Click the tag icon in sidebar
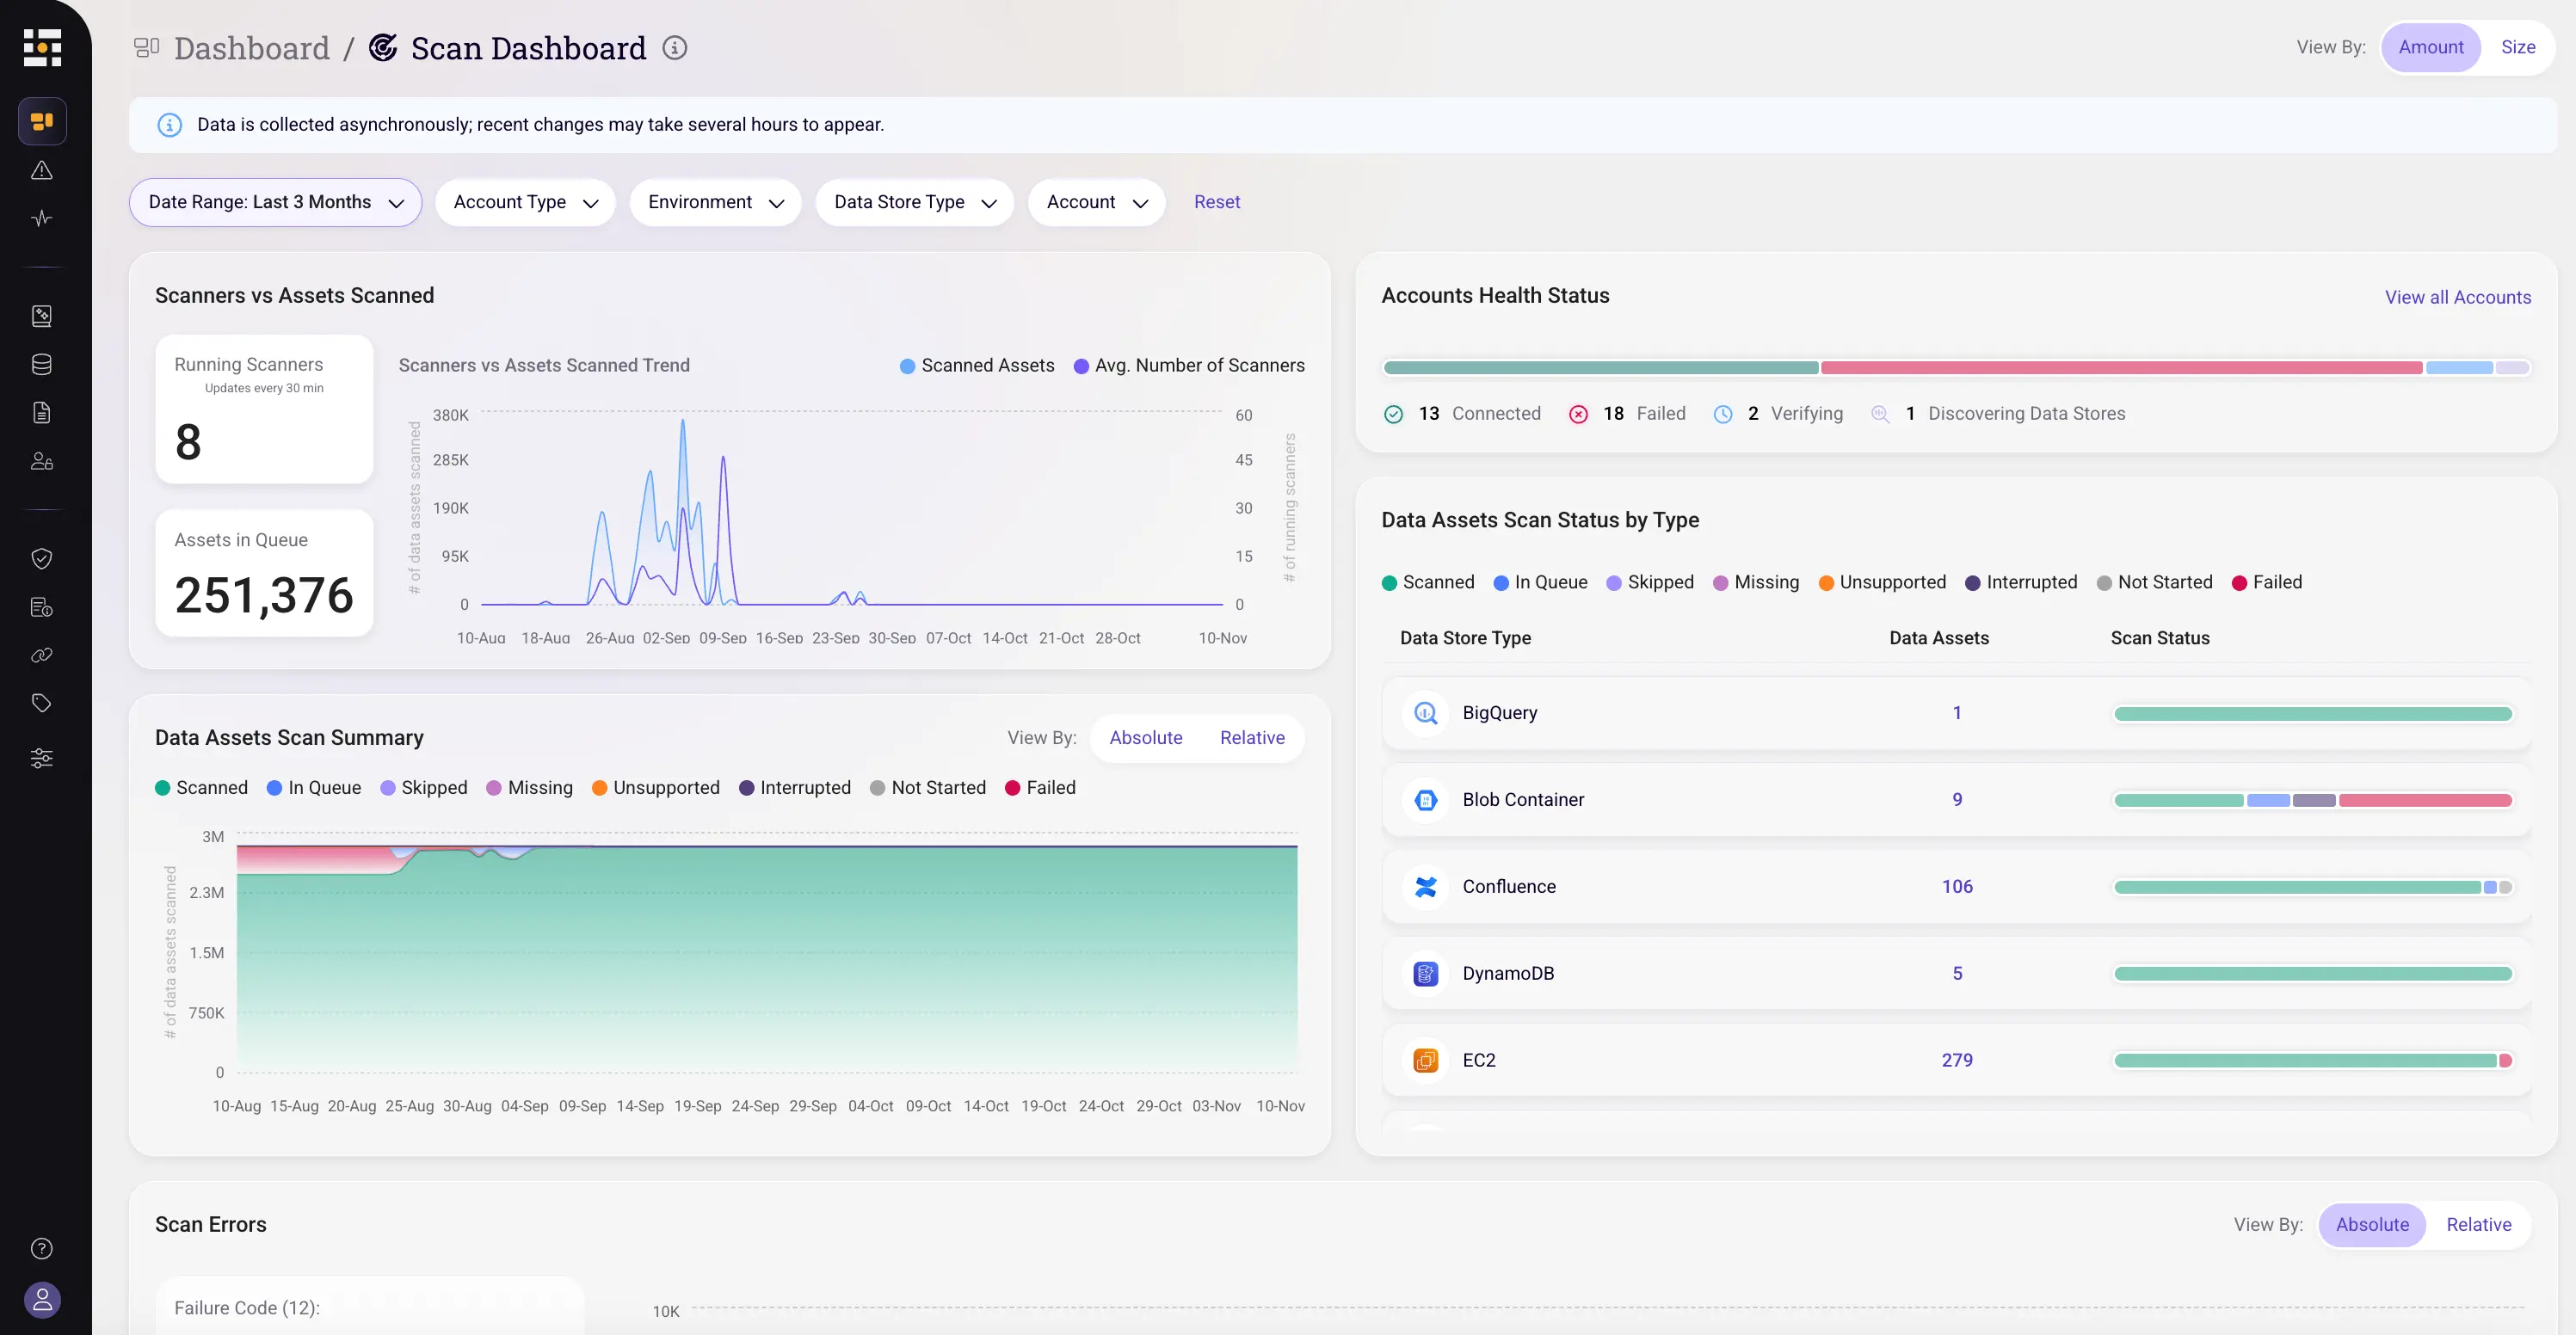The width and height of the screenshot is (2576, 1335). (41, 703)
